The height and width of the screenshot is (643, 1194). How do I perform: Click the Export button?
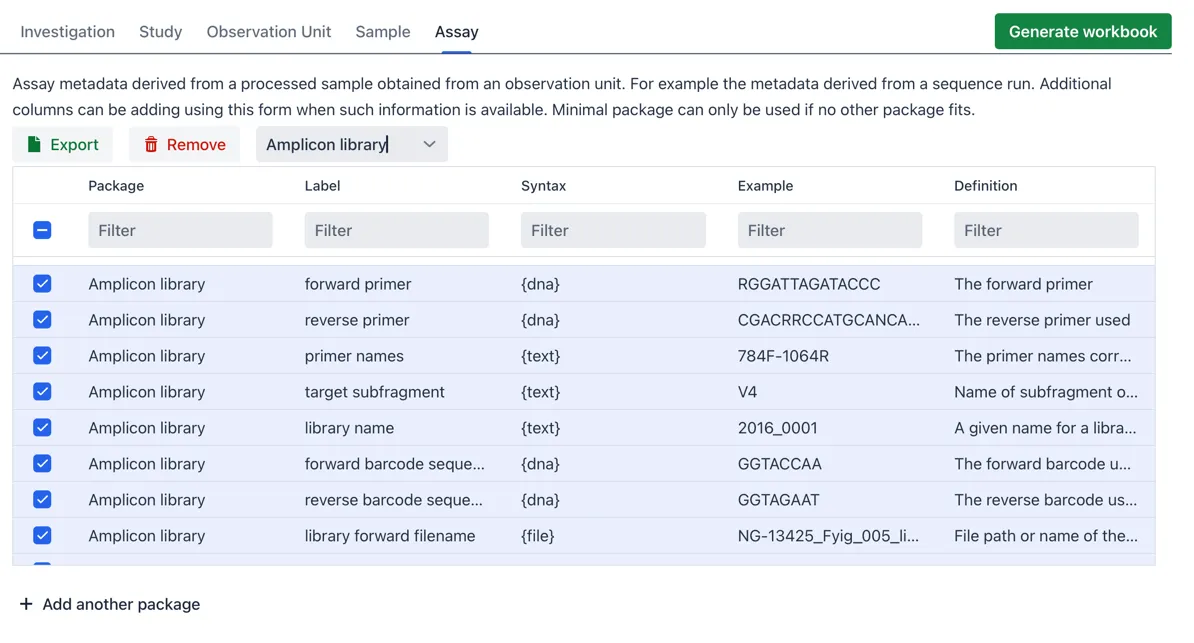pyautogui.click(x=62, y=144)
